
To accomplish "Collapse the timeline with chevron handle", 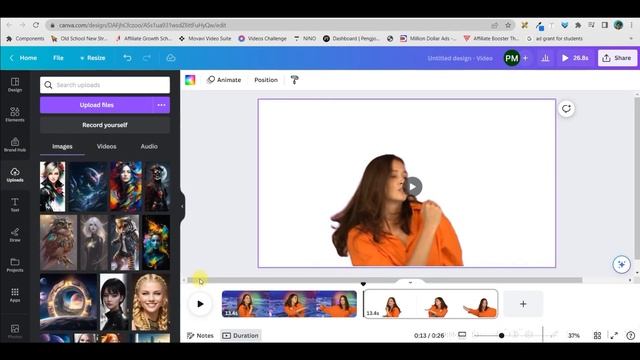I will 410,282.
